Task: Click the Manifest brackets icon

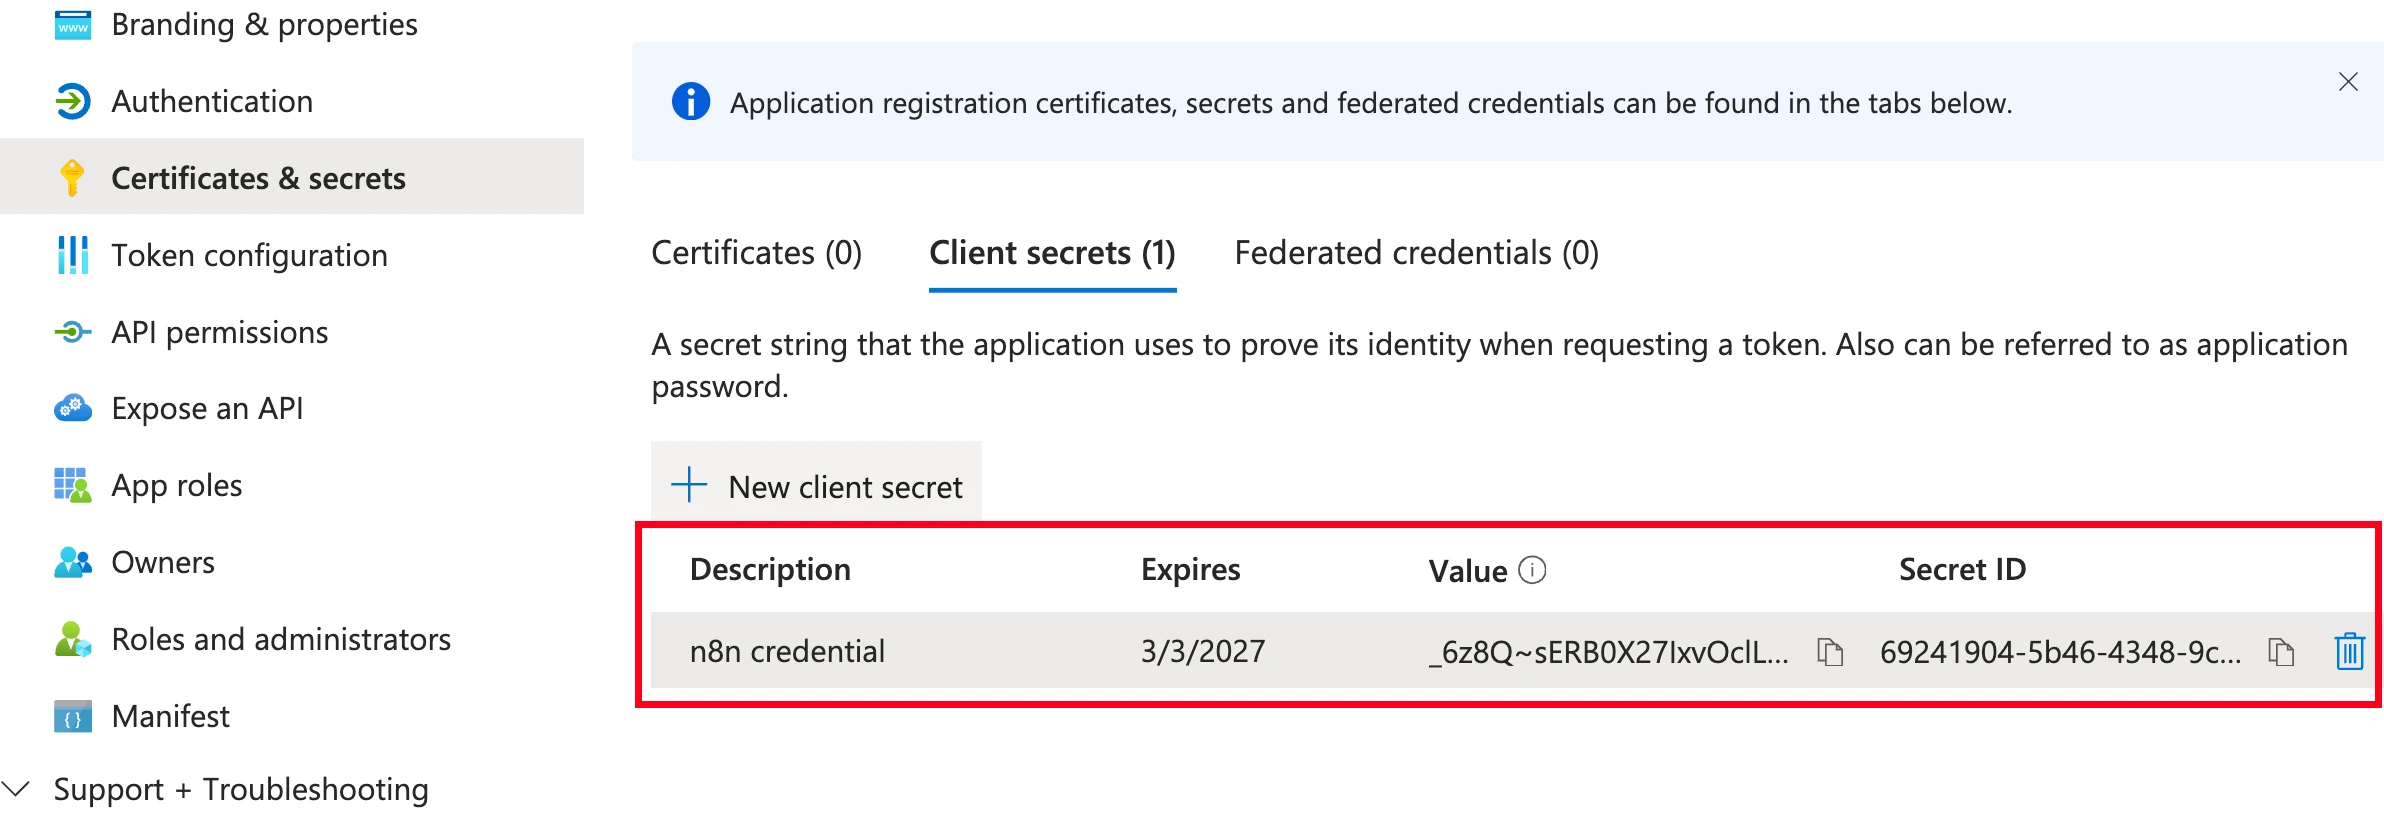Action: pos(73,716)
